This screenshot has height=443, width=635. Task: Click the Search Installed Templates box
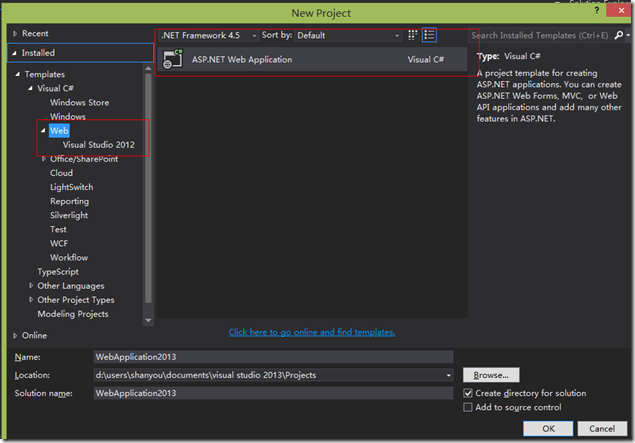540,35
